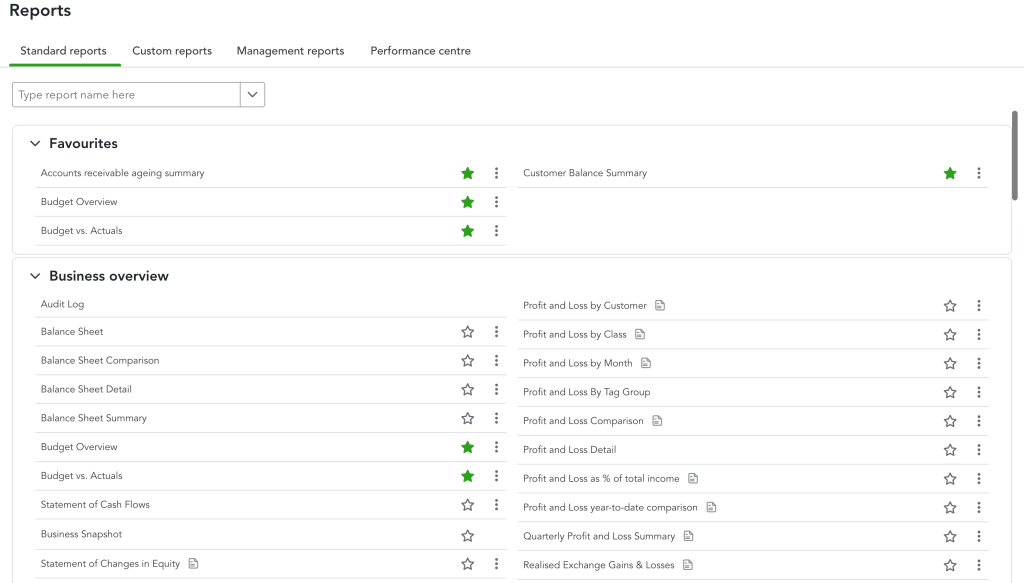Screen dimensions: 1024x583
Task: Open the options menu for Customer Balance Summary
Action: (979, 173)
